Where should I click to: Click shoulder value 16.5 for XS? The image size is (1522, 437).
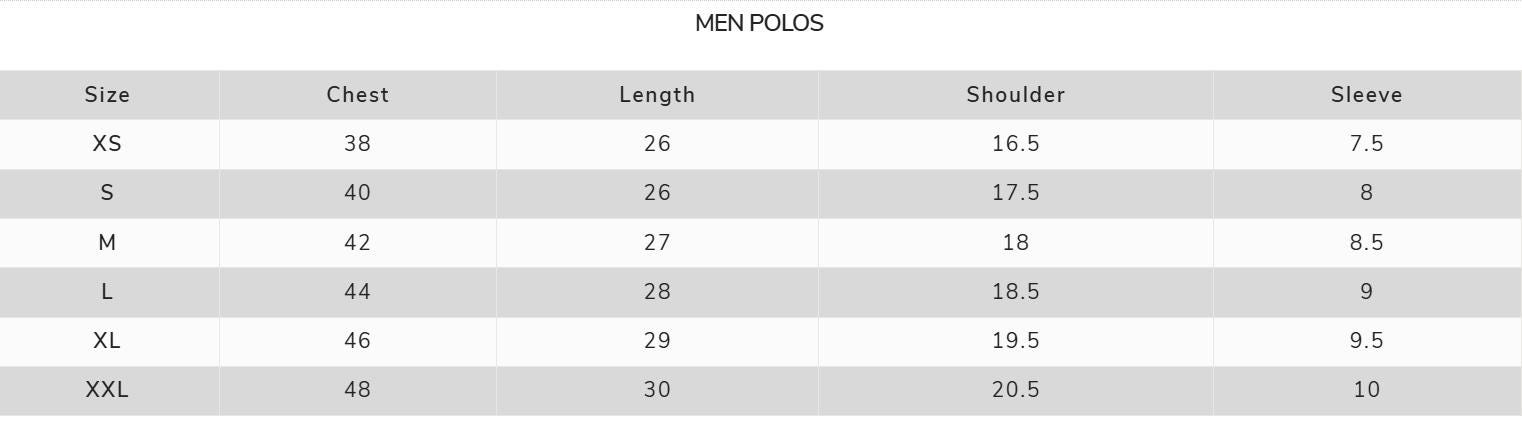pyautogui.click(x=1016, y=144)
